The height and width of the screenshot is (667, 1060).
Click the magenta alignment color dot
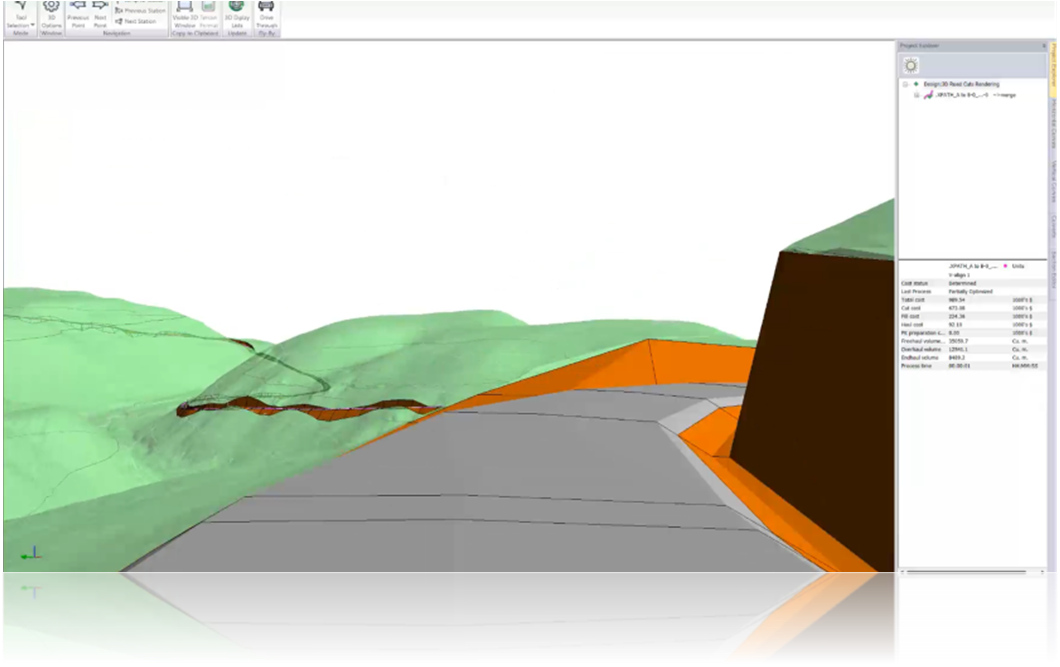1005,266
